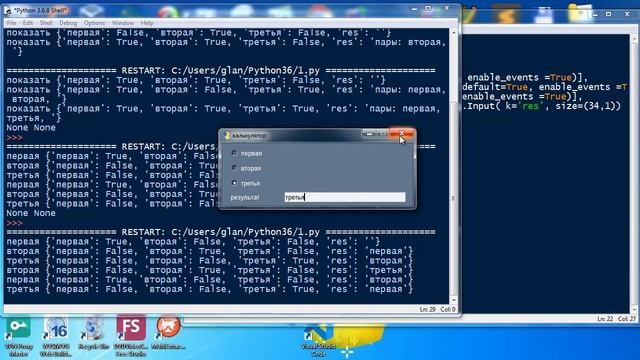Open the Shell menu
The width and height of the screenshot is (640, 360).
pos(46,23)
